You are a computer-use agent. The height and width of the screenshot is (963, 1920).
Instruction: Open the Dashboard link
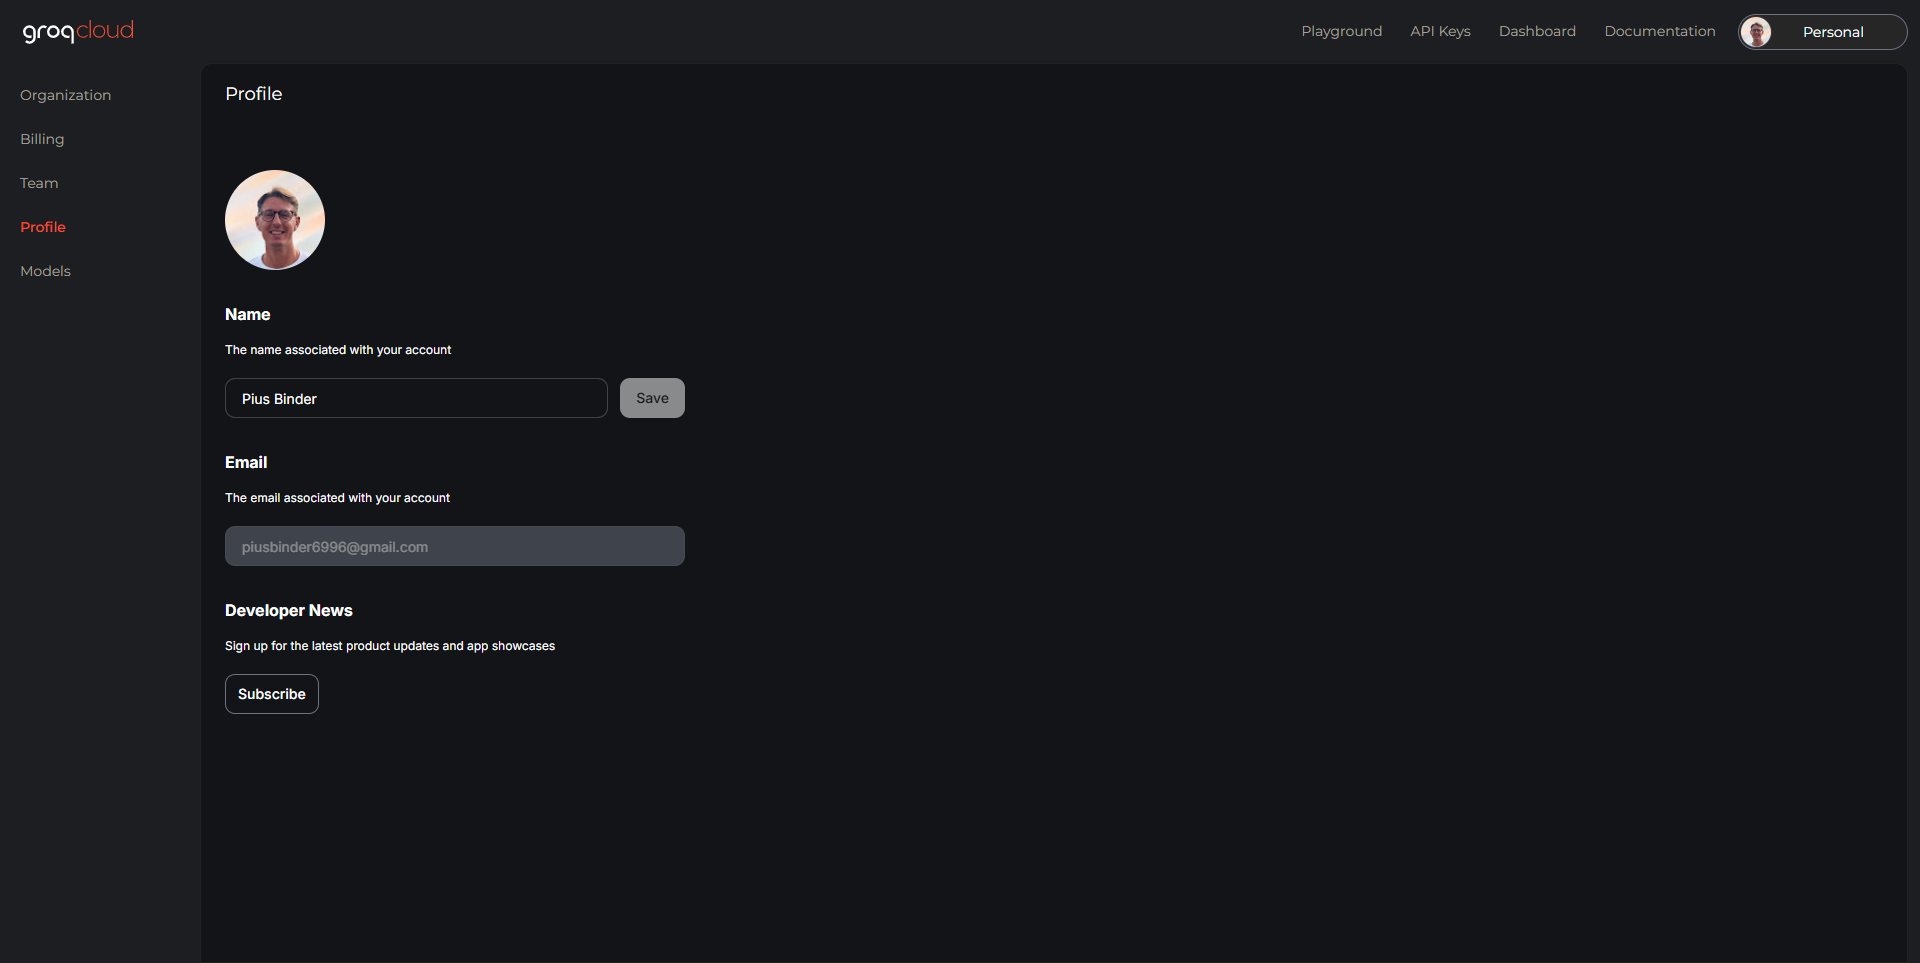[1537, 31]
